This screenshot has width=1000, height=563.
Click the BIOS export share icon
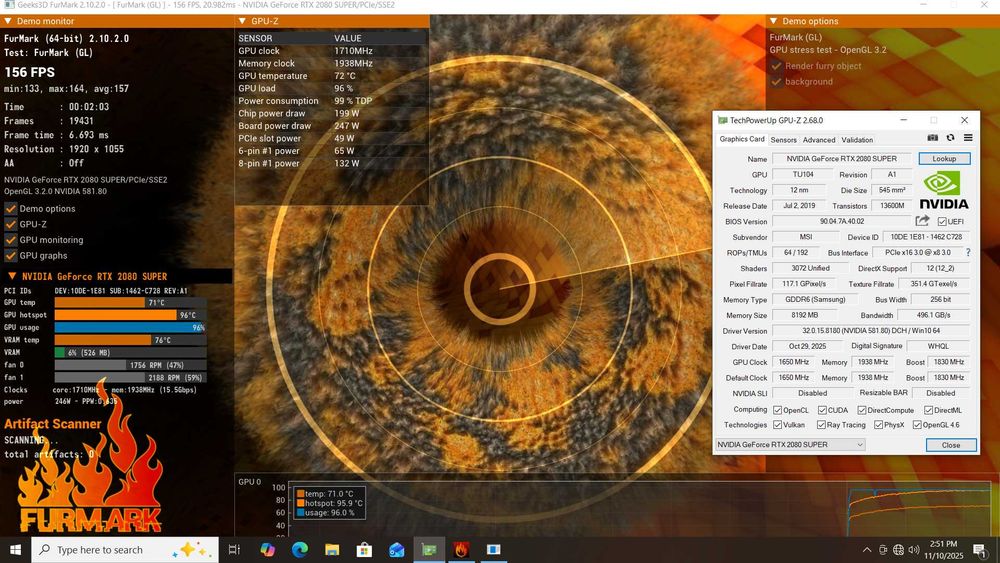pos(922,221)
